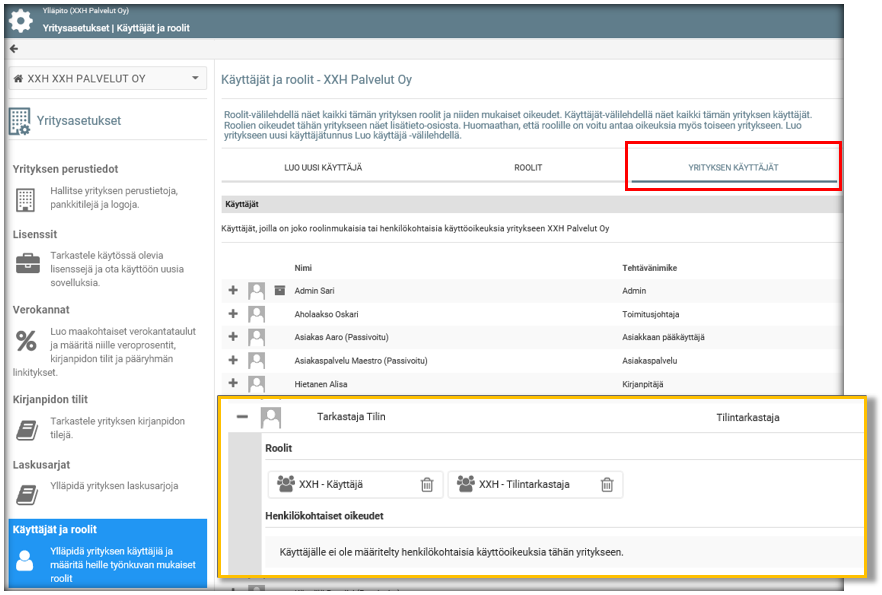Open the Laskusarjat section link
The width and height of the screenshot is (882, 595).
click(41, 465)
